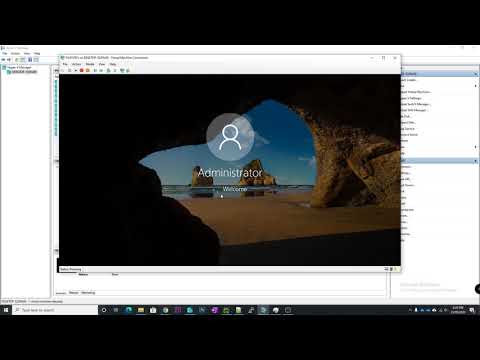Click Remove Server in Actions pane
Image resolution: width=480 pixels, height=360 pixels.
coord(409,135)
